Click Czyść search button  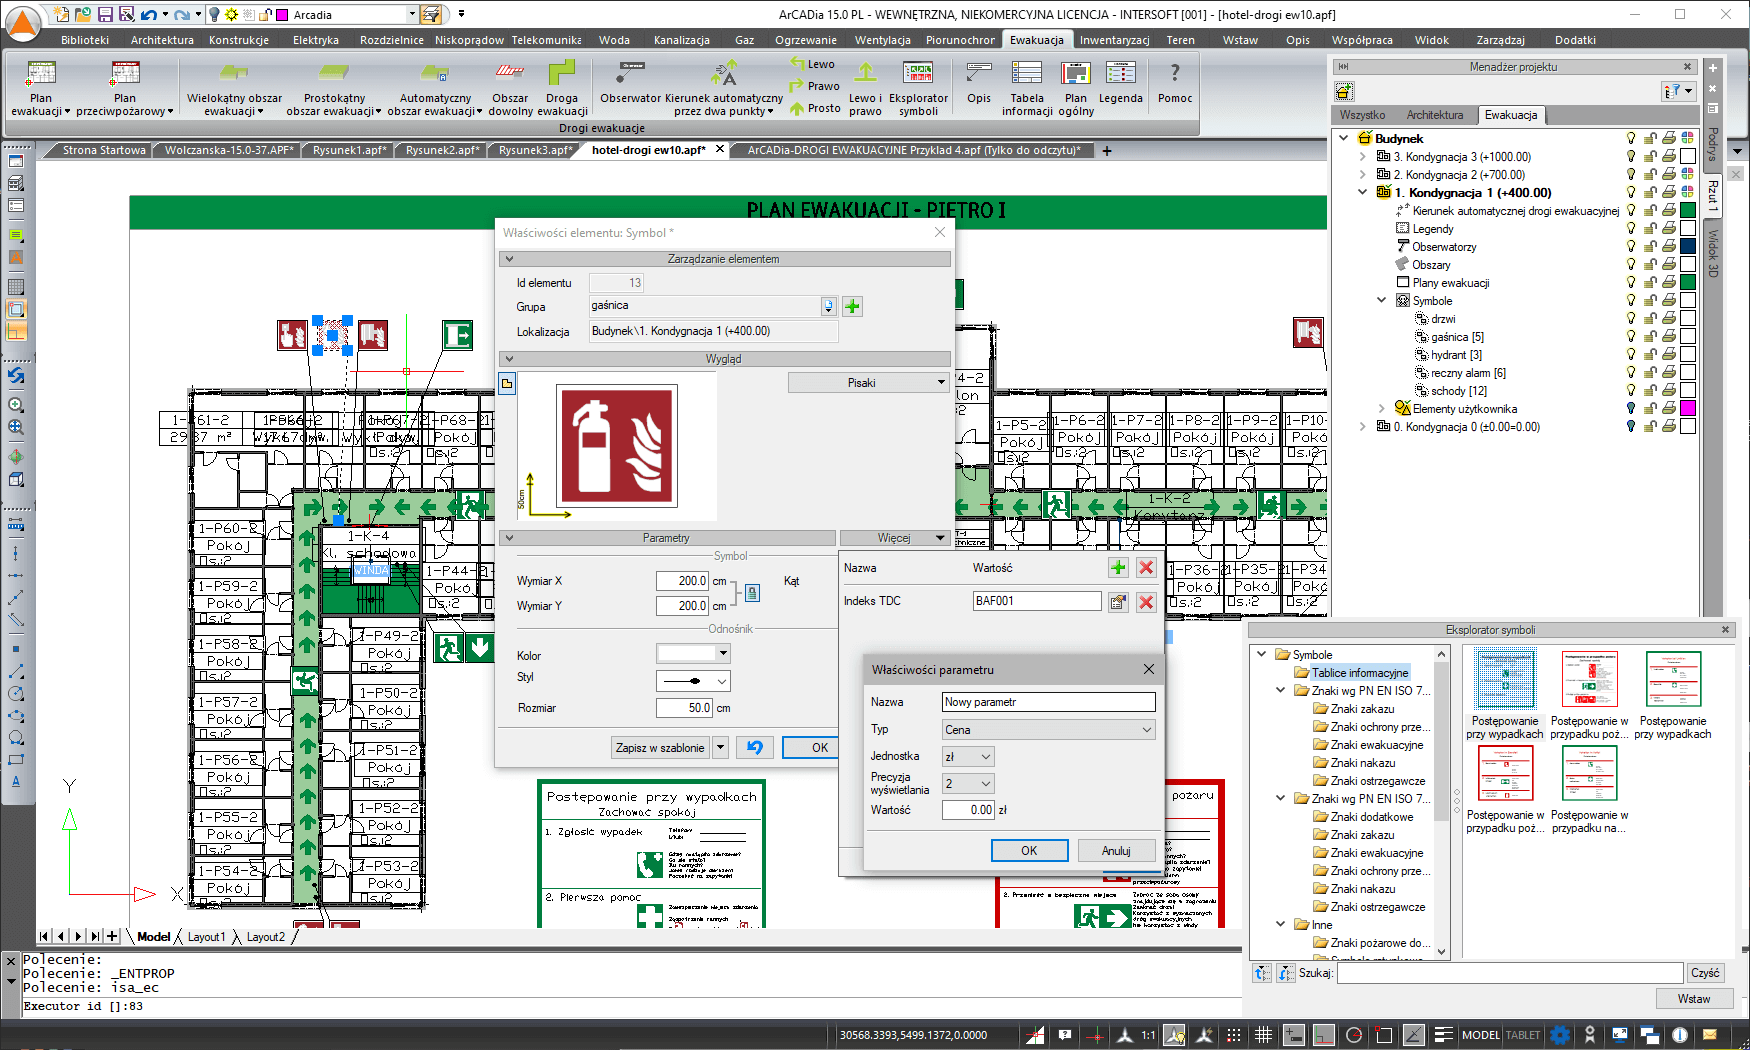click(x=1705, y=973)
